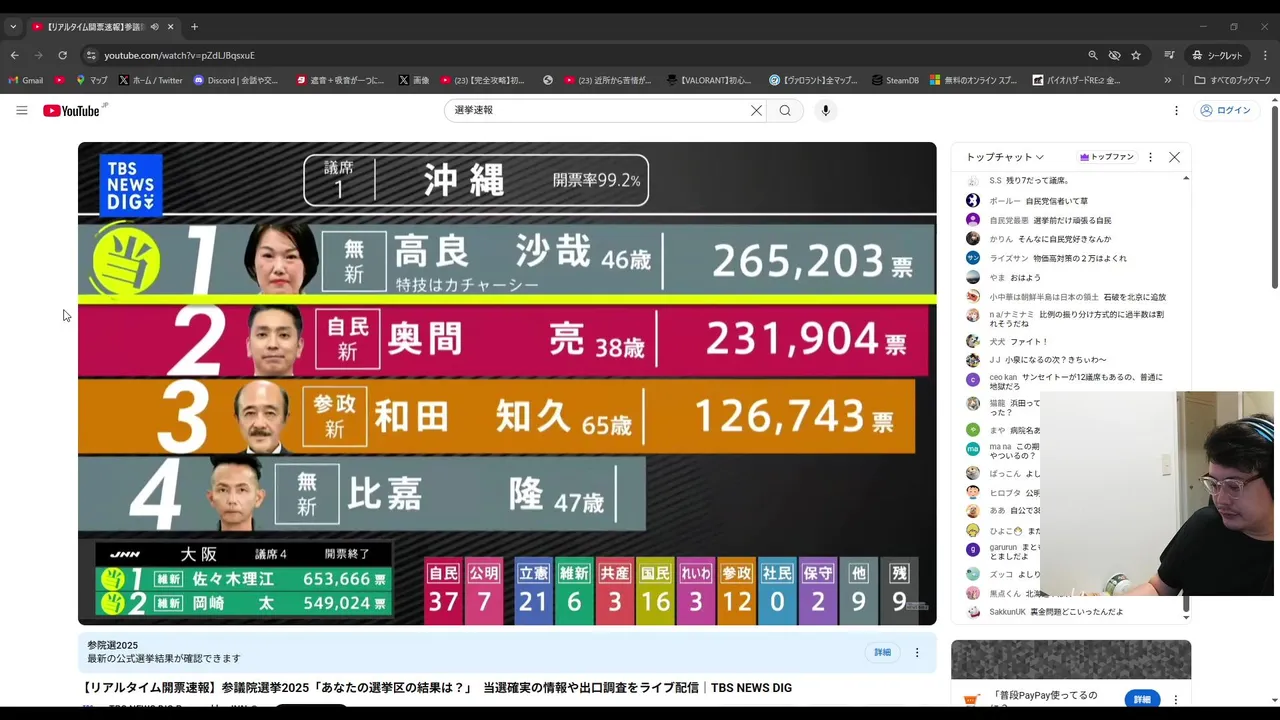Click the トップファン crown badge button

(1106, 157)
